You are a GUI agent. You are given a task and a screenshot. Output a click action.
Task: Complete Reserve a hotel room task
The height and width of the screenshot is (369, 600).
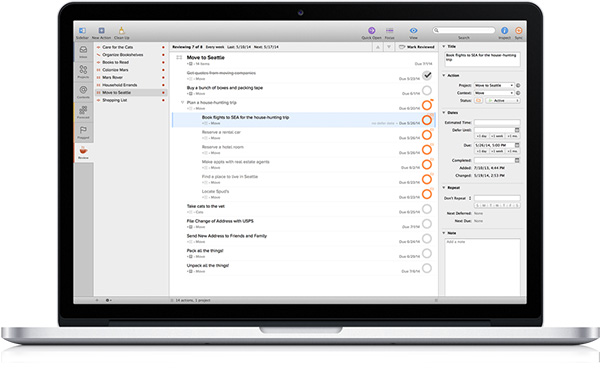coord(427,150)
